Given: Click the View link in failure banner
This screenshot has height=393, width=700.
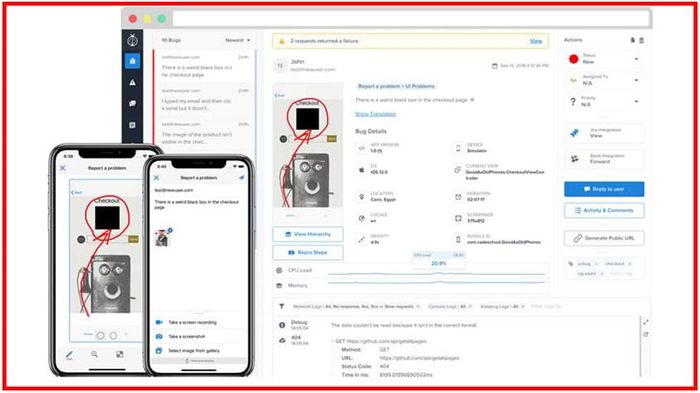Looking at the screenshot, I should click(x=536, y=41).
